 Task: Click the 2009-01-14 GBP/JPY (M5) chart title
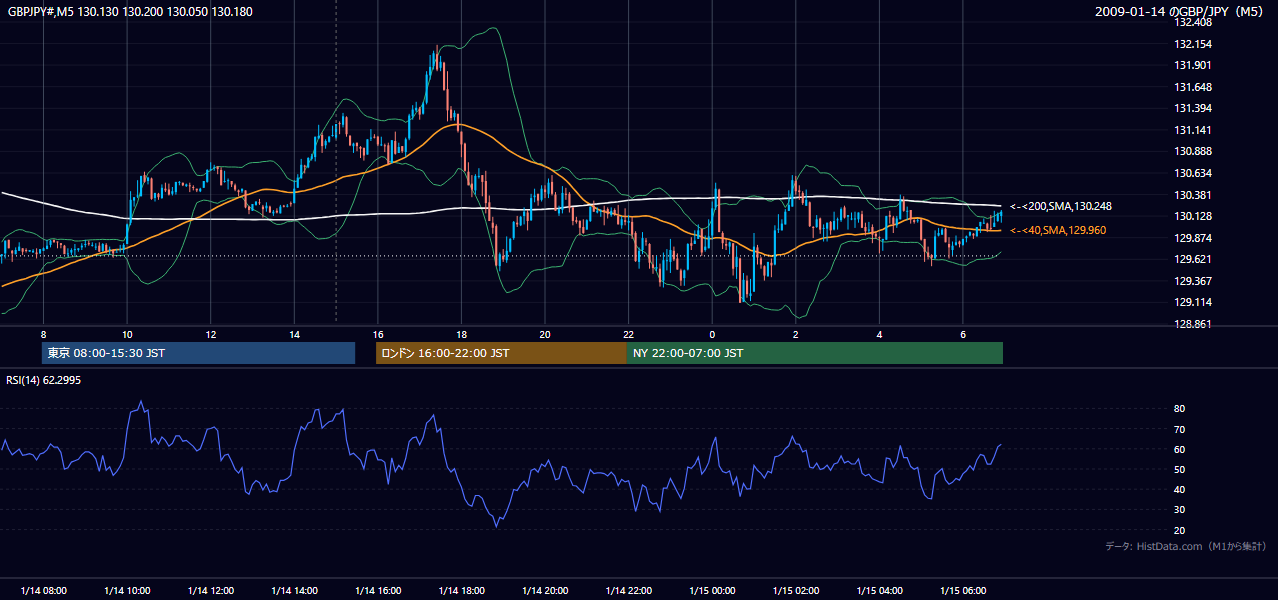1180,11
